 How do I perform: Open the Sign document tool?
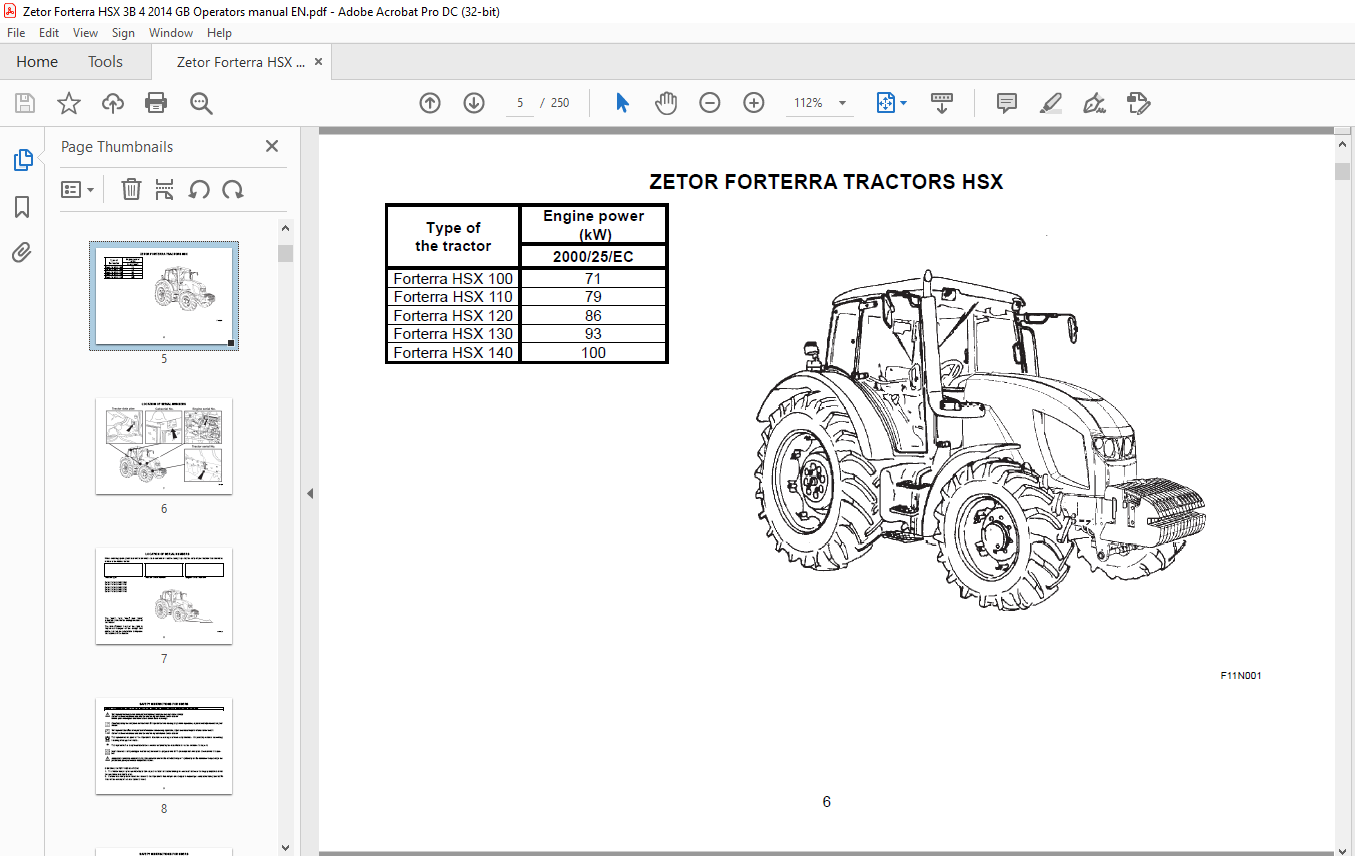point(1094,103)
